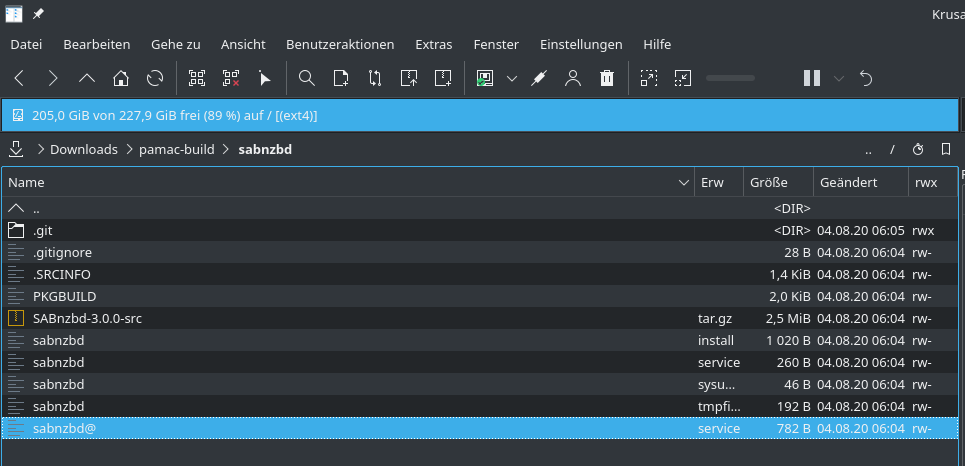The image size is (965, 466).
Task: Open the file search magnifier
Action: click(306, 78)
